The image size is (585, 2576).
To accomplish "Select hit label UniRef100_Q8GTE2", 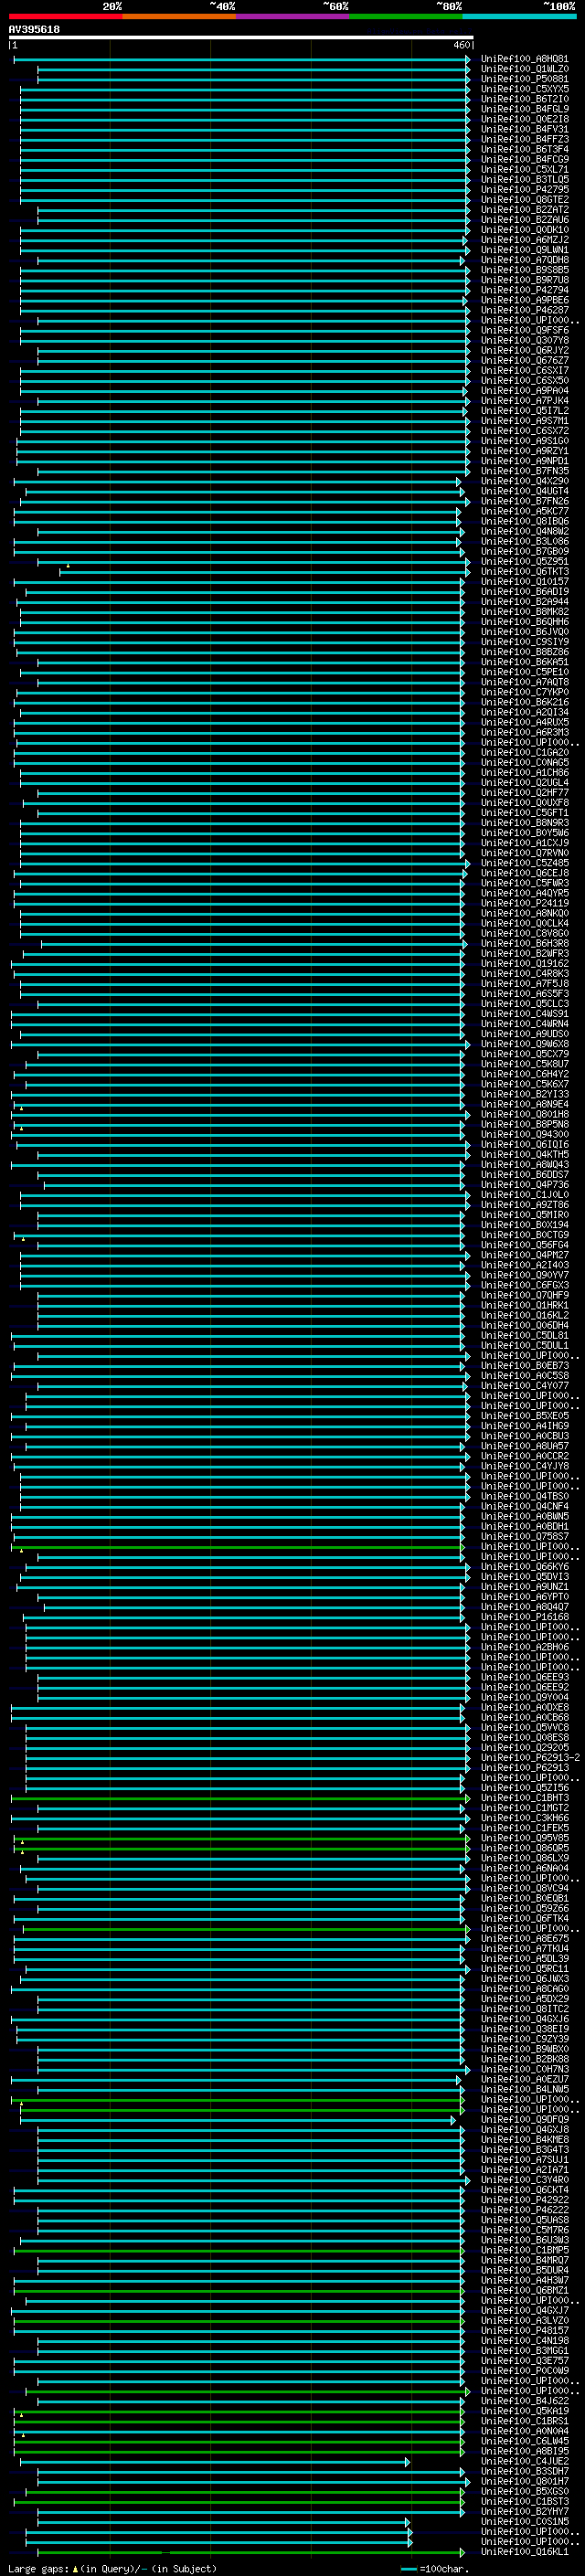I will [x=524, y=199].
